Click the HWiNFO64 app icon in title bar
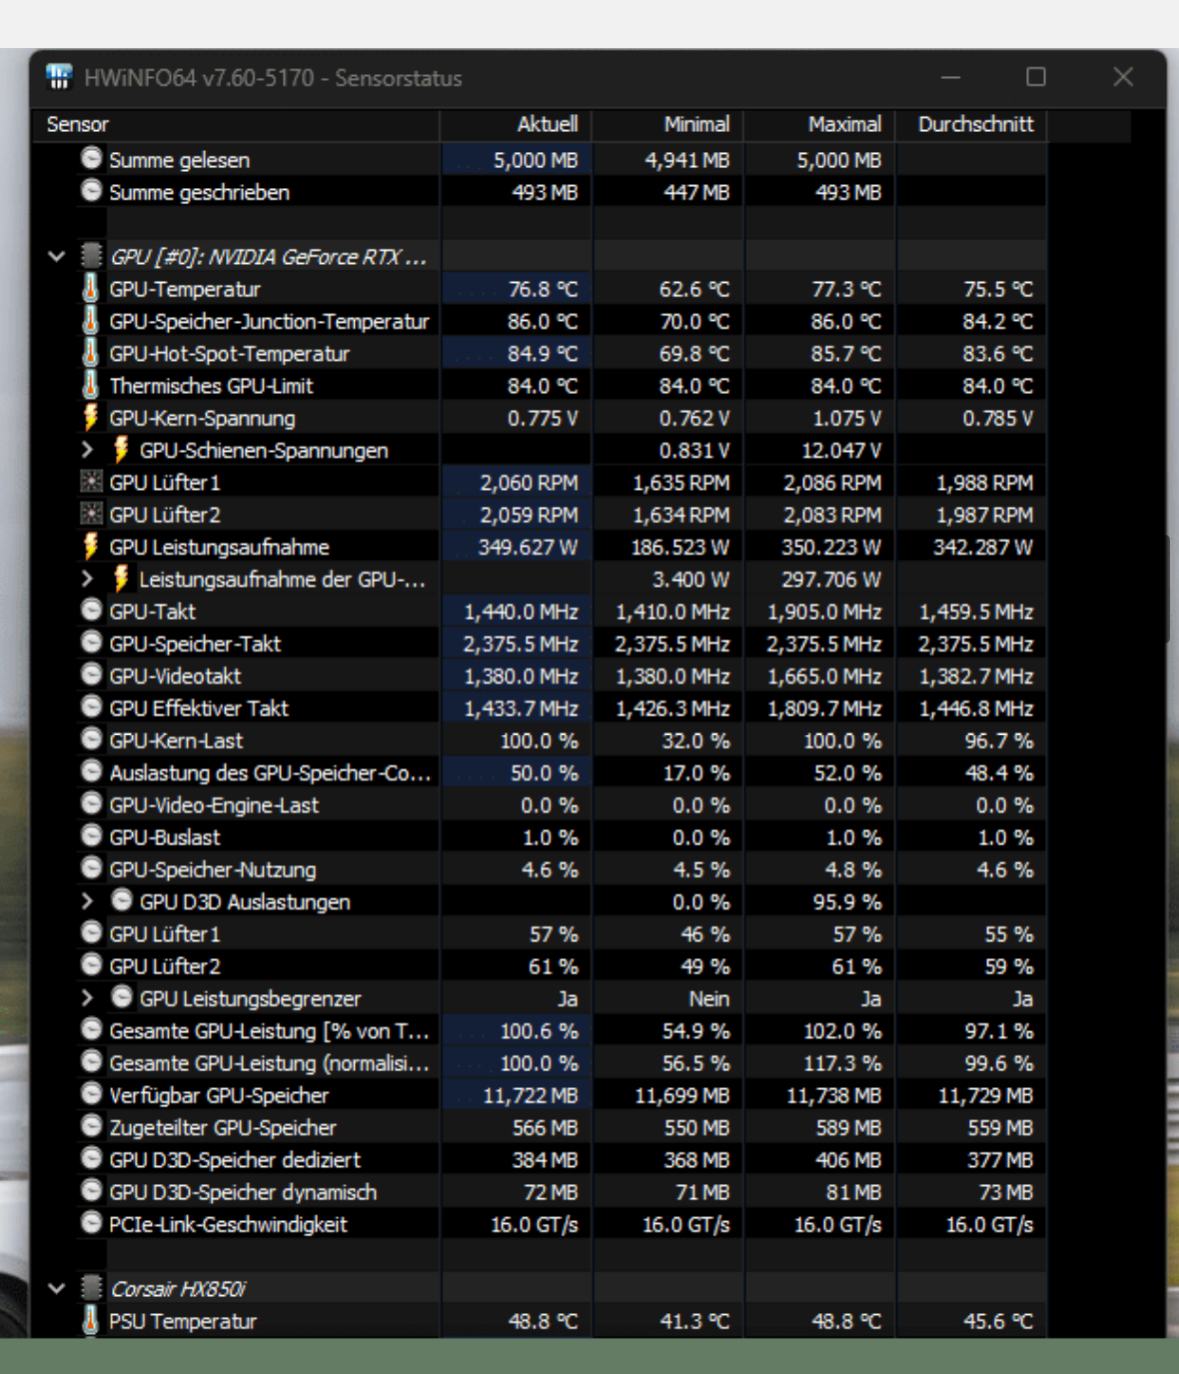This screenshot has width=1179, height=1374. [59, 77]
